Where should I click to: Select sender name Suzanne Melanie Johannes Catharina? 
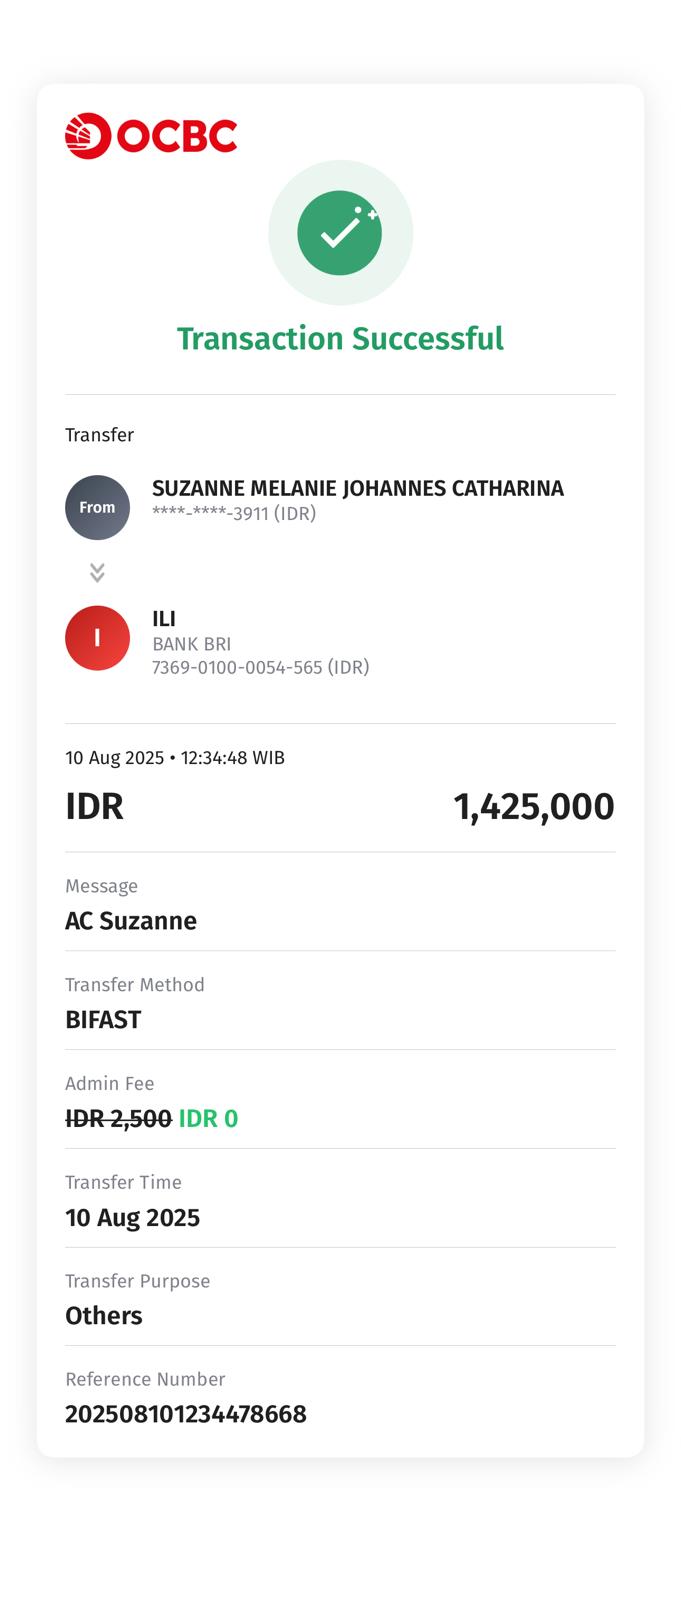pos(357,488)
